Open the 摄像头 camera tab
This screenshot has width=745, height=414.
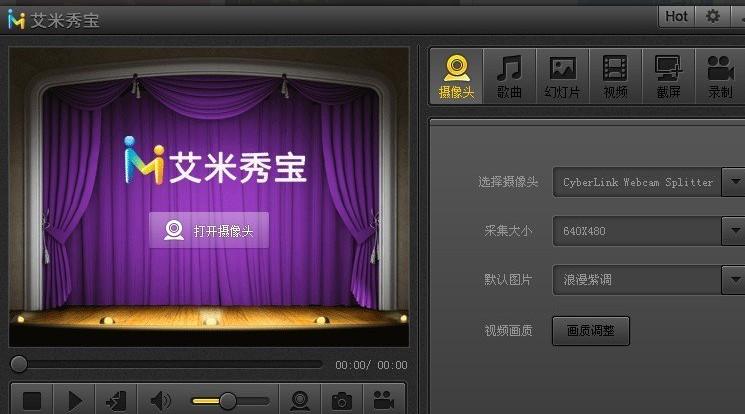coord(457,77)
